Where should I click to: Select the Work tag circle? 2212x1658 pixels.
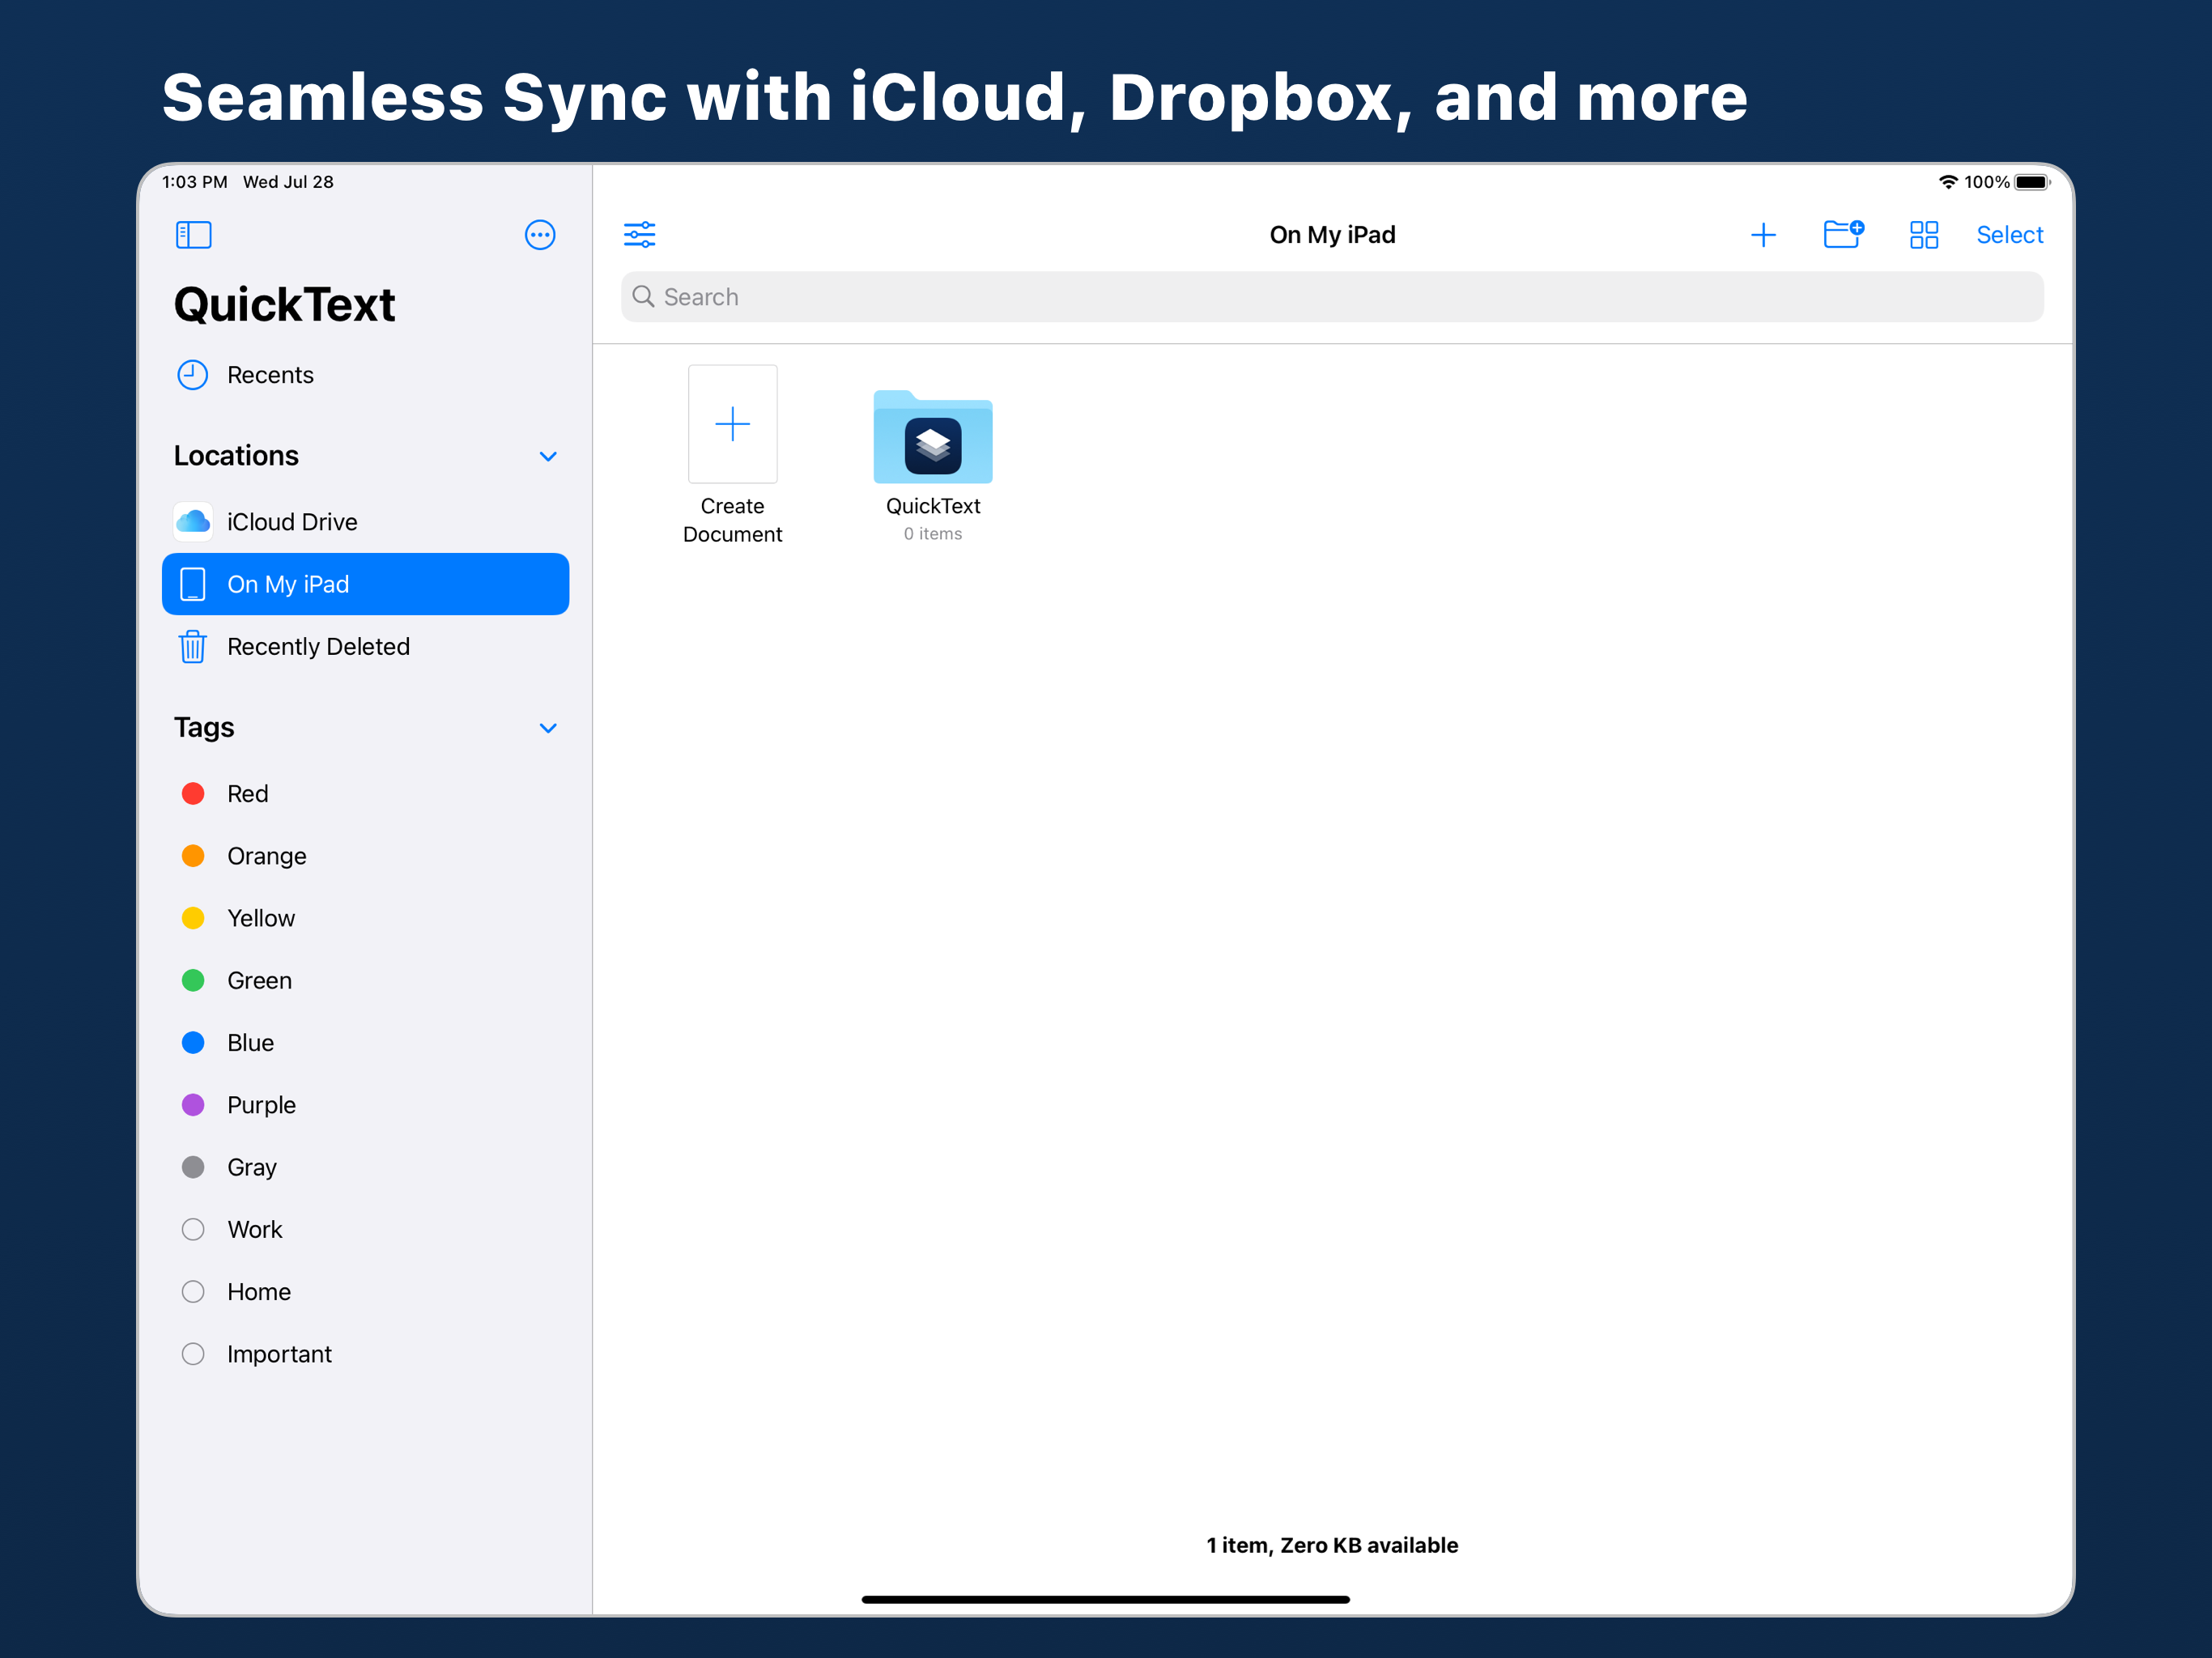[193, 1229]
